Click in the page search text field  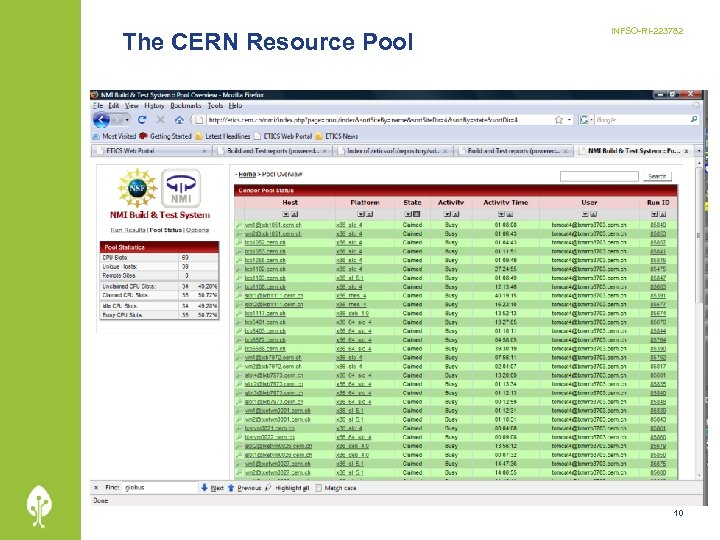click(x=599, y=176)
